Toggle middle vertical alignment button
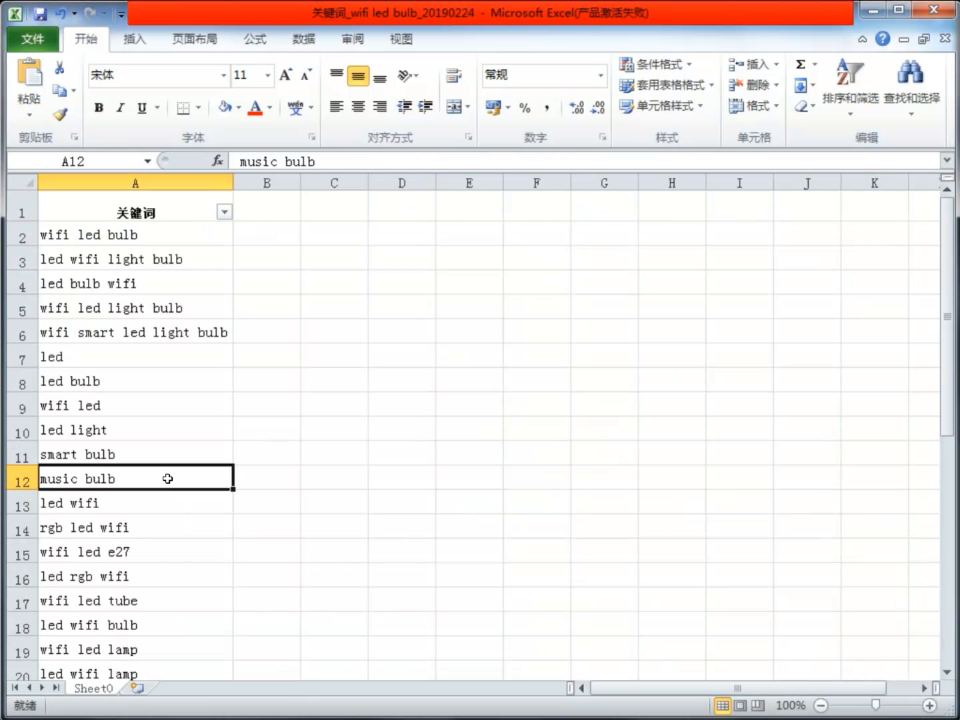Screen dimensions: 960x720 click(358, 76)
